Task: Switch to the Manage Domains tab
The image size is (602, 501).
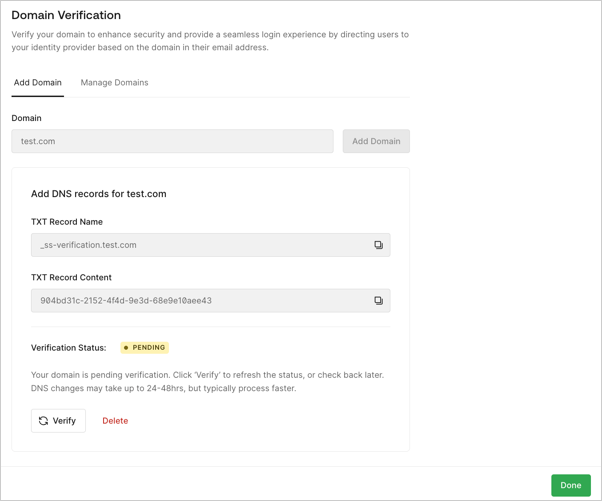Action: pyautogui.click(x=114, y=83)
